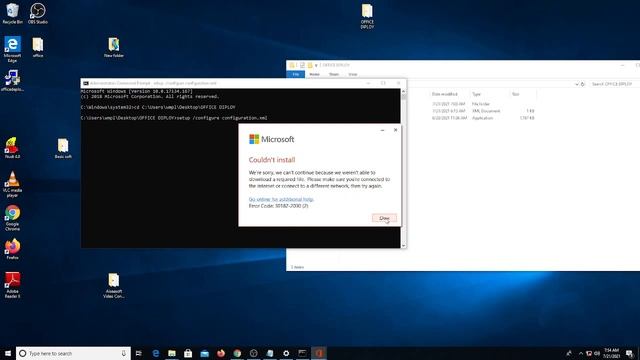Image resolution: width=640 pixels, height=360 pixels.
Task: Click the Command Prompt scrollbar down arrow
Action: pos(404,245)
